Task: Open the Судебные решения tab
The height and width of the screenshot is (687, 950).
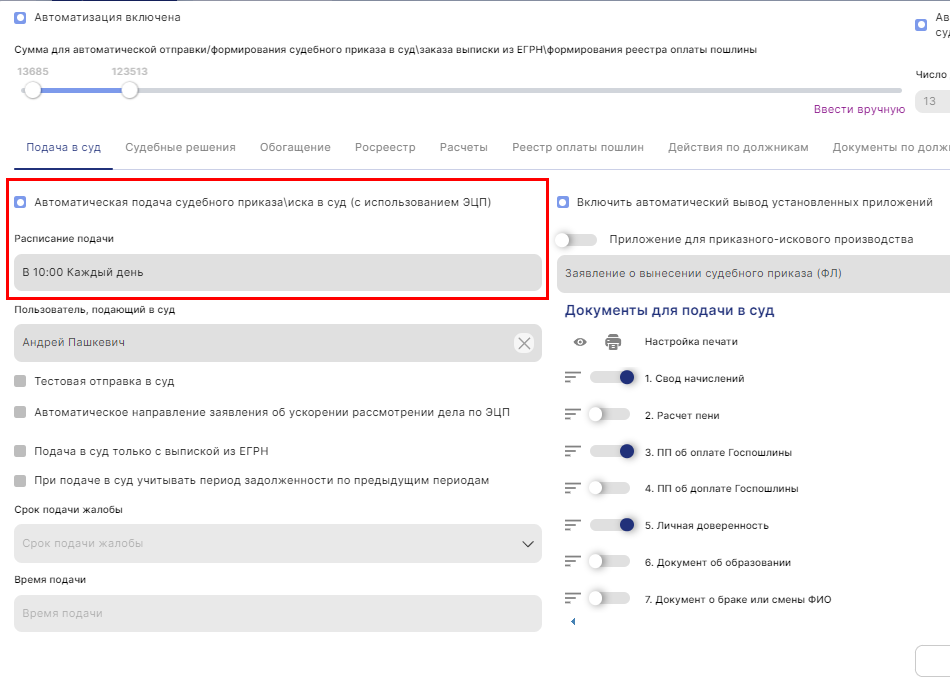Action: point(180,147)
